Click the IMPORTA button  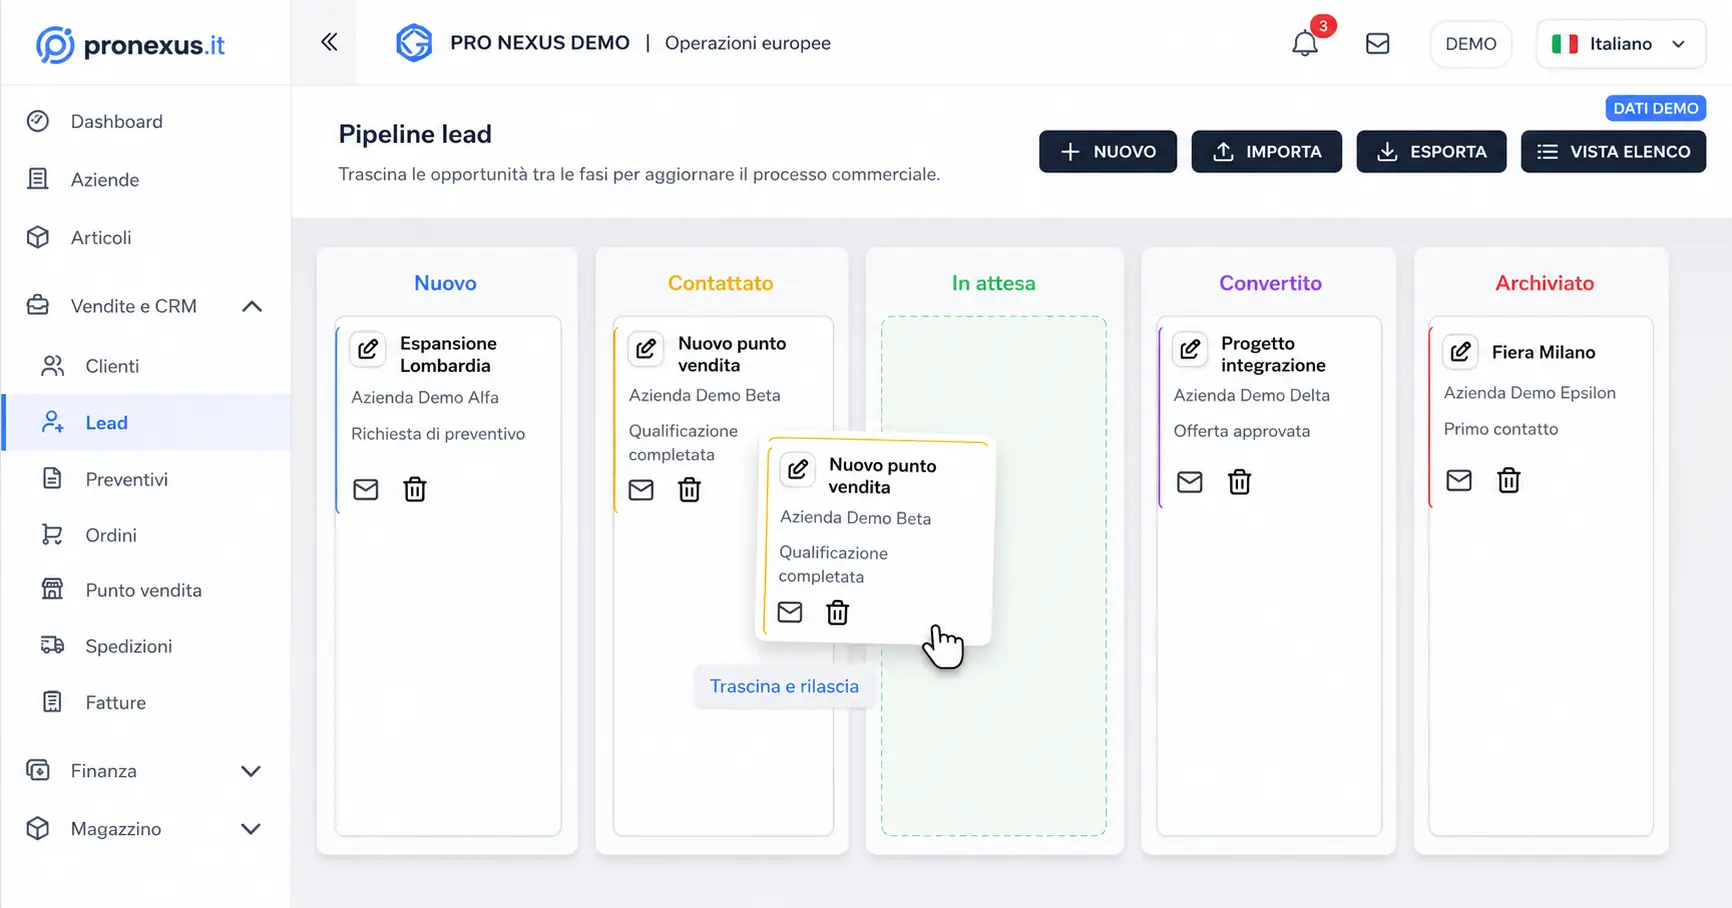coord(1267,152)
